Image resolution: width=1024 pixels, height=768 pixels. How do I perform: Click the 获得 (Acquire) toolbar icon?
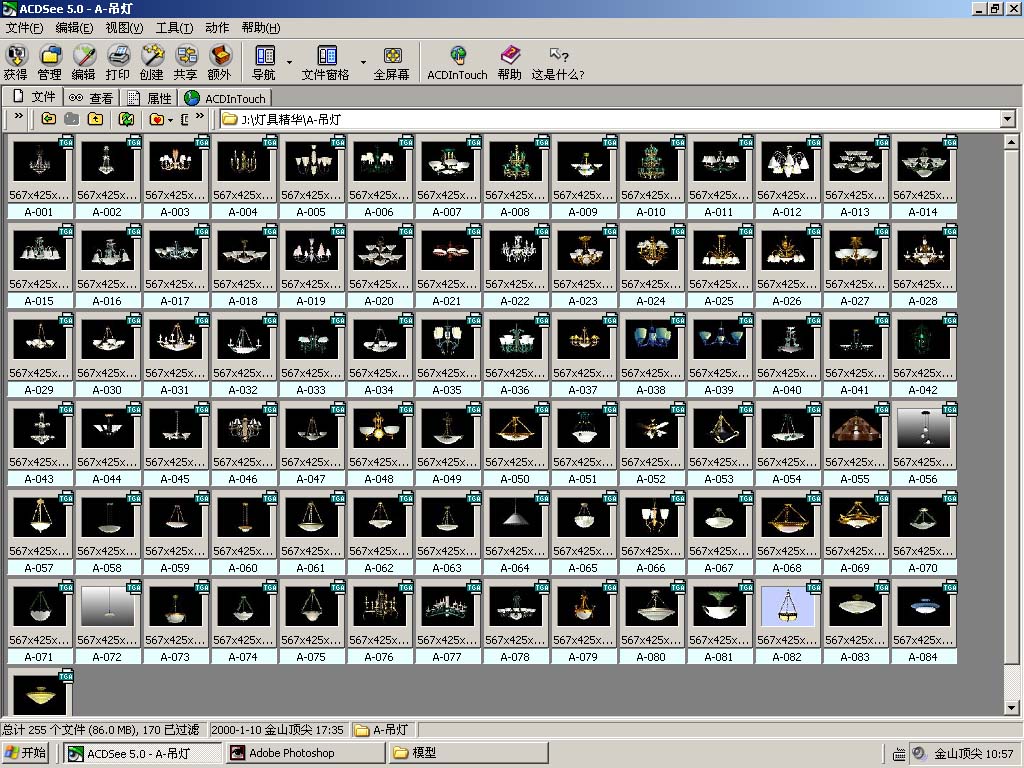point(16,63)
